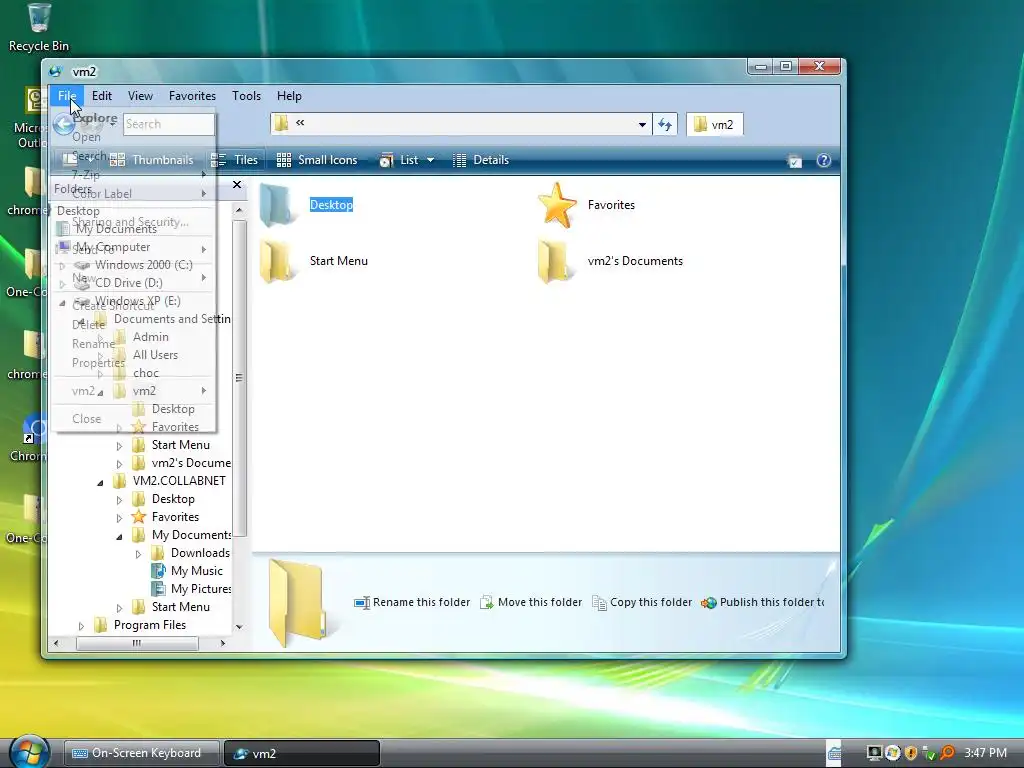This screenshot has height=768, width=1024.
Task: Click Copy this folder
Action: [x=642, y=602]
